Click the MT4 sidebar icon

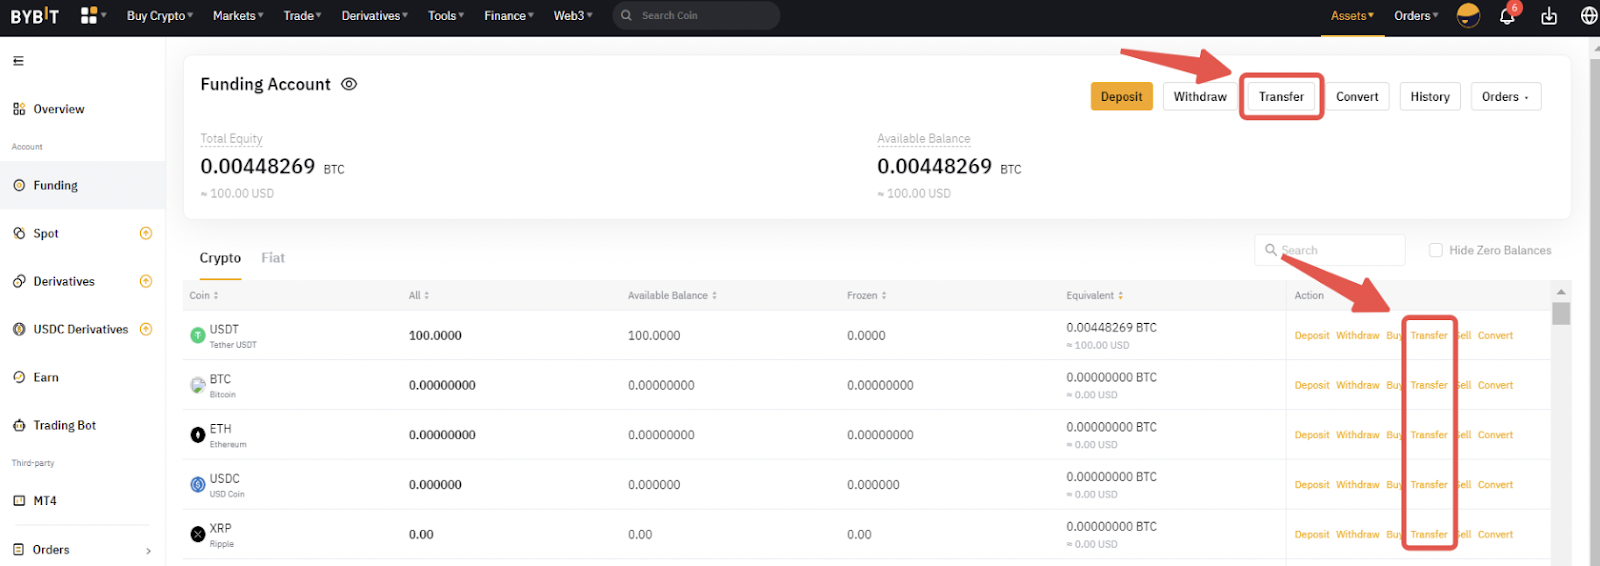pyautogui.click(x=19, y=501)
